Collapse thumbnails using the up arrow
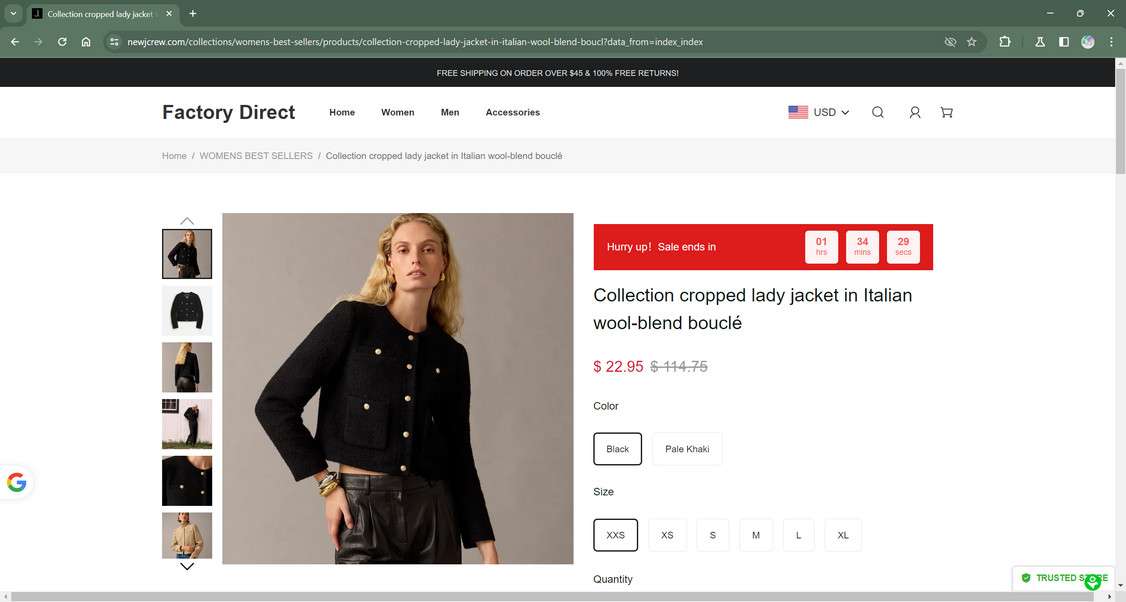 tap(187, 221)
